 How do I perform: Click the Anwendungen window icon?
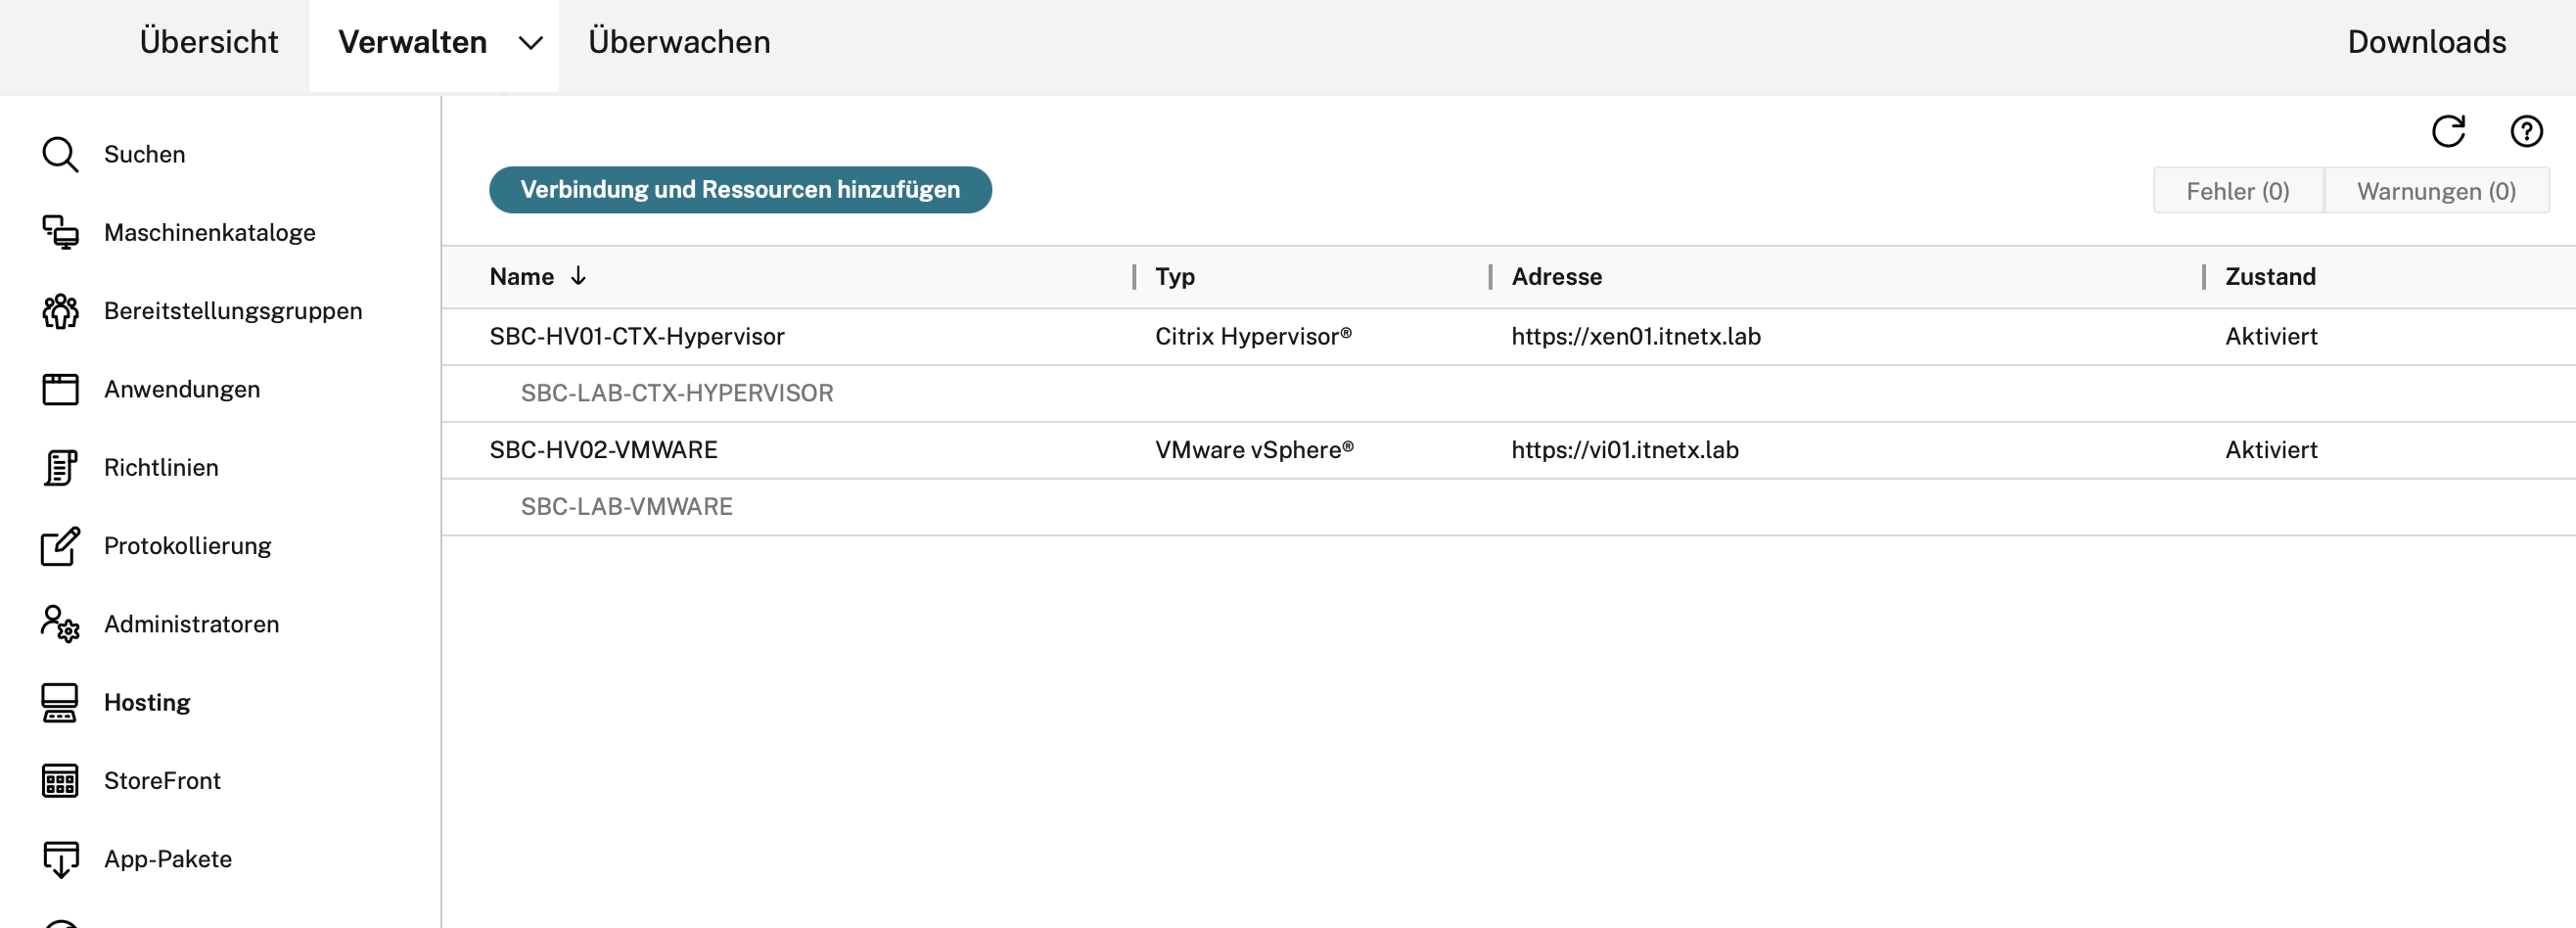(x=60, y=389)
